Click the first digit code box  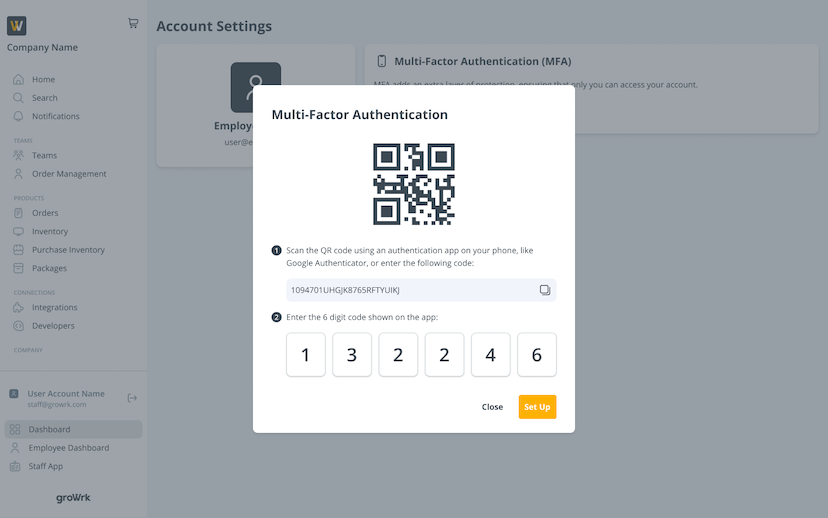(x=306, y=355)
